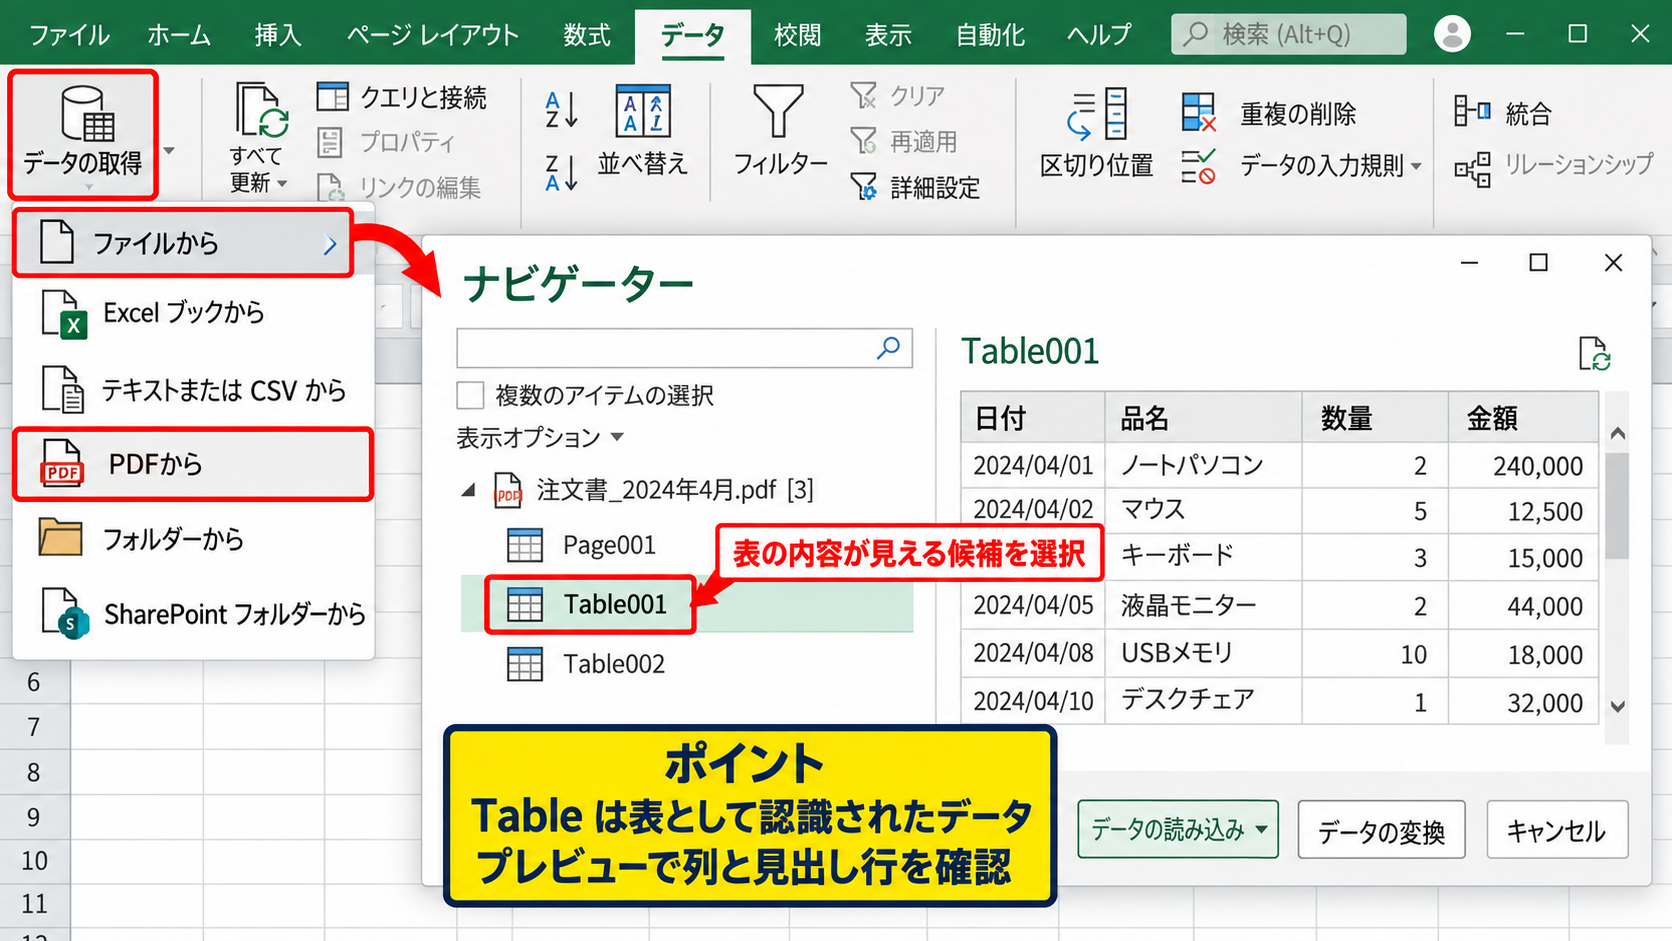Choose フォルダーから menu item
The image size is (1672, 941).
pos(194,539)
